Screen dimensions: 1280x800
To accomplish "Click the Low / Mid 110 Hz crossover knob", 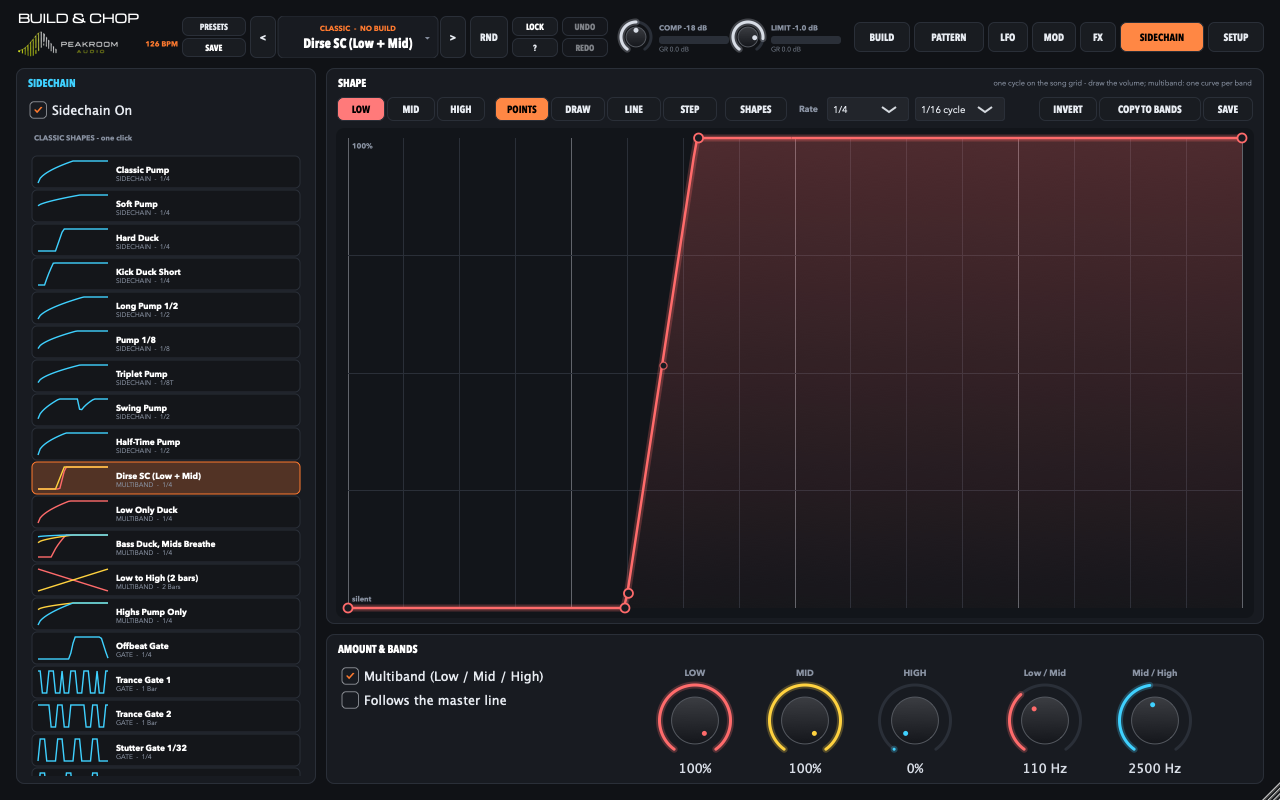I will 1045,720.
